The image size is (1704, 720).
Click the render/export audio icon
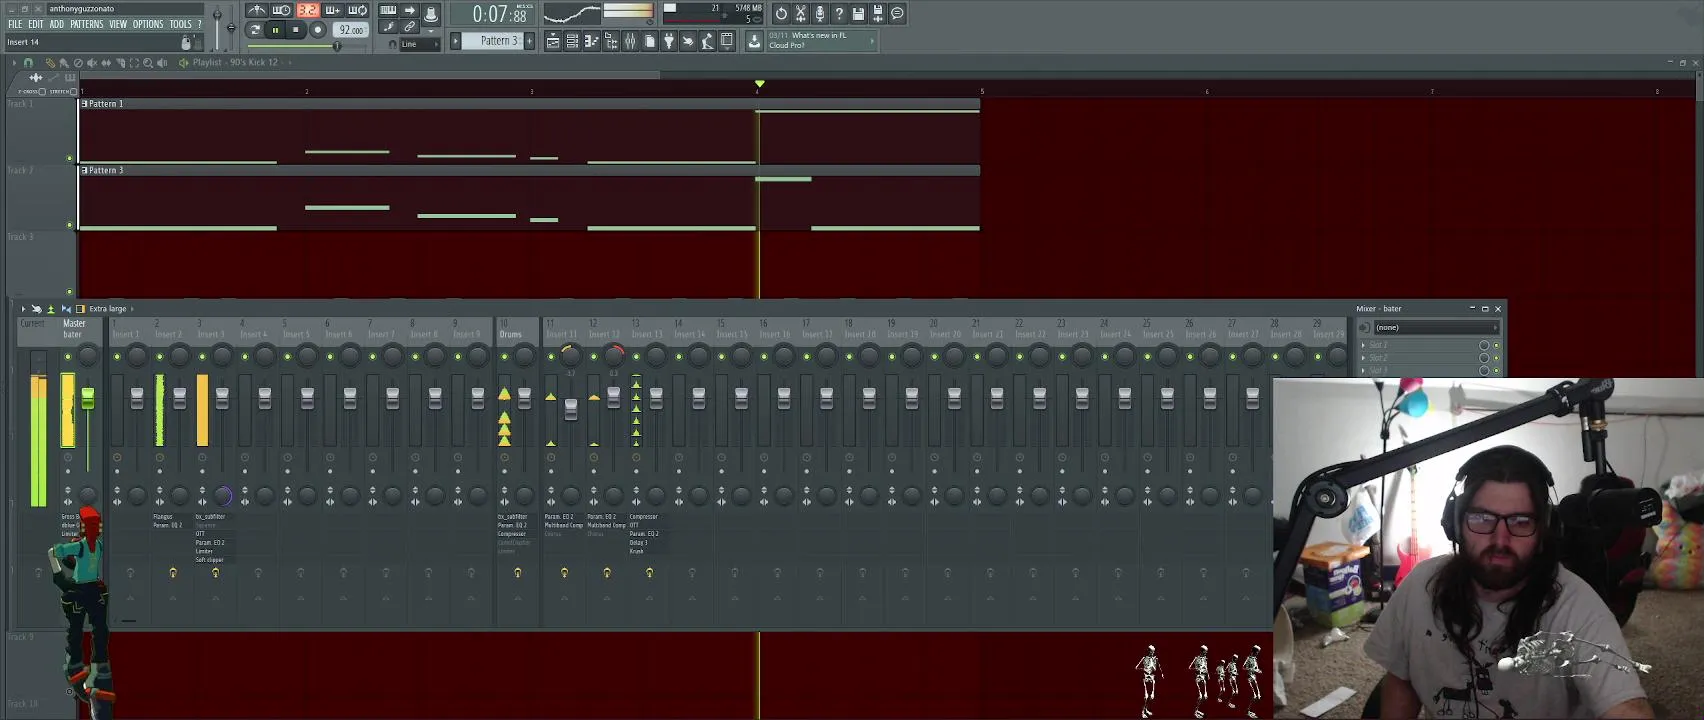click(x=878, y=13)
